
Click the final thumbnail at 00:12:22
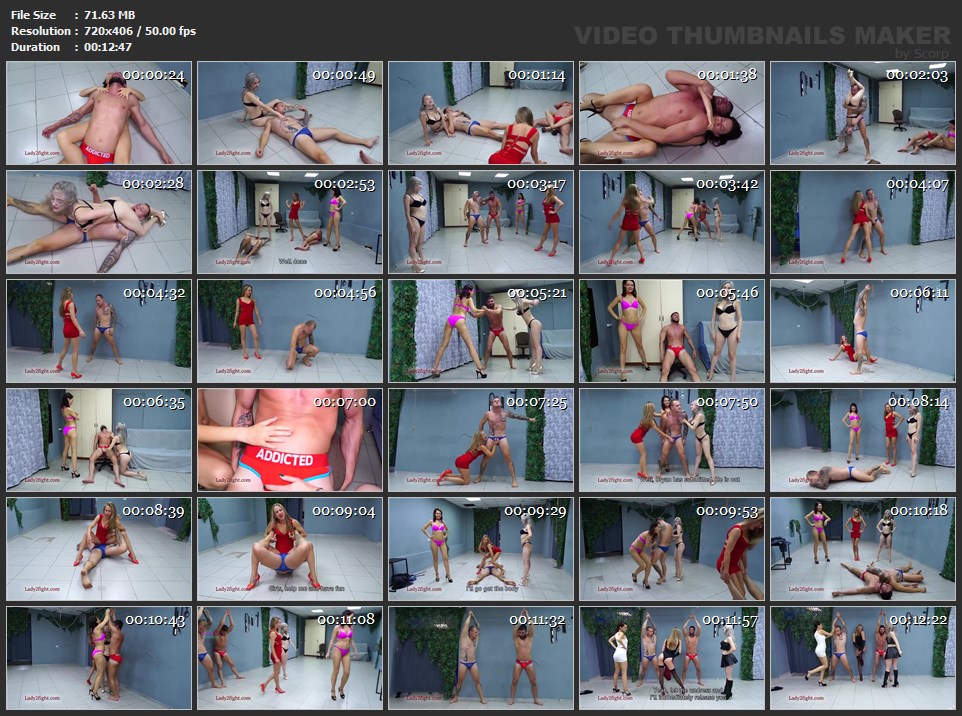tap(862, 658)
